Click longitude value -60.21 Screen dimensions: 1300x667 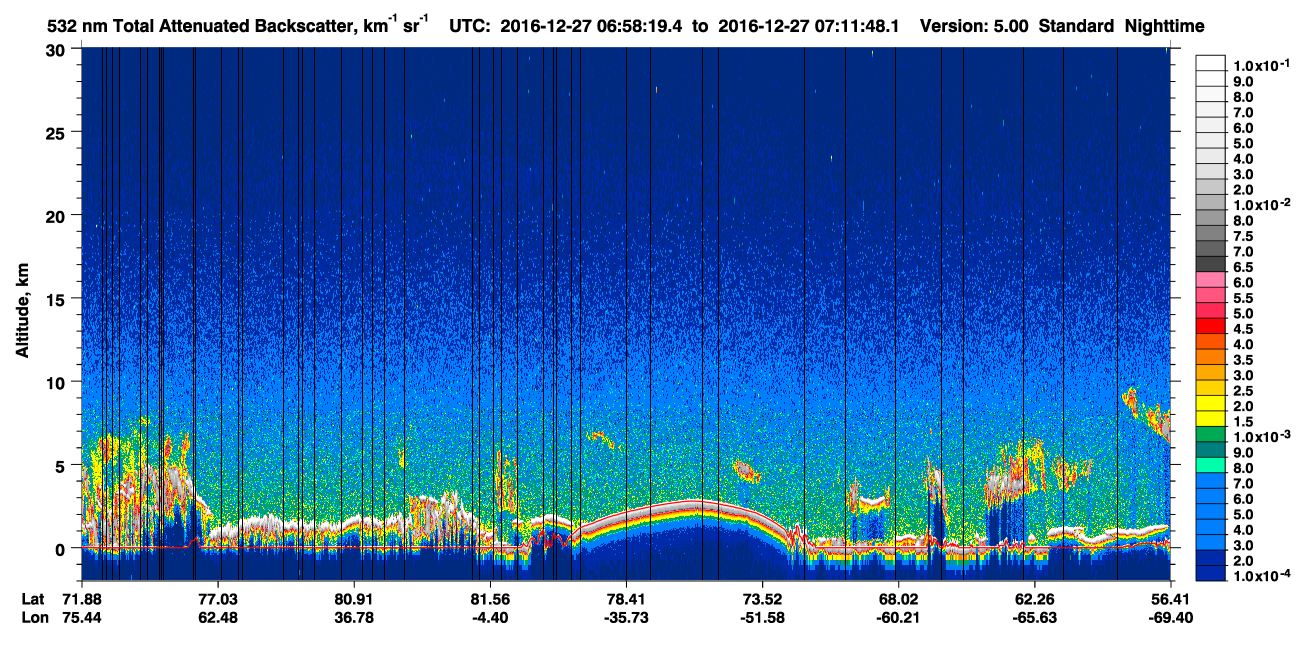click(x=898, y=617)
